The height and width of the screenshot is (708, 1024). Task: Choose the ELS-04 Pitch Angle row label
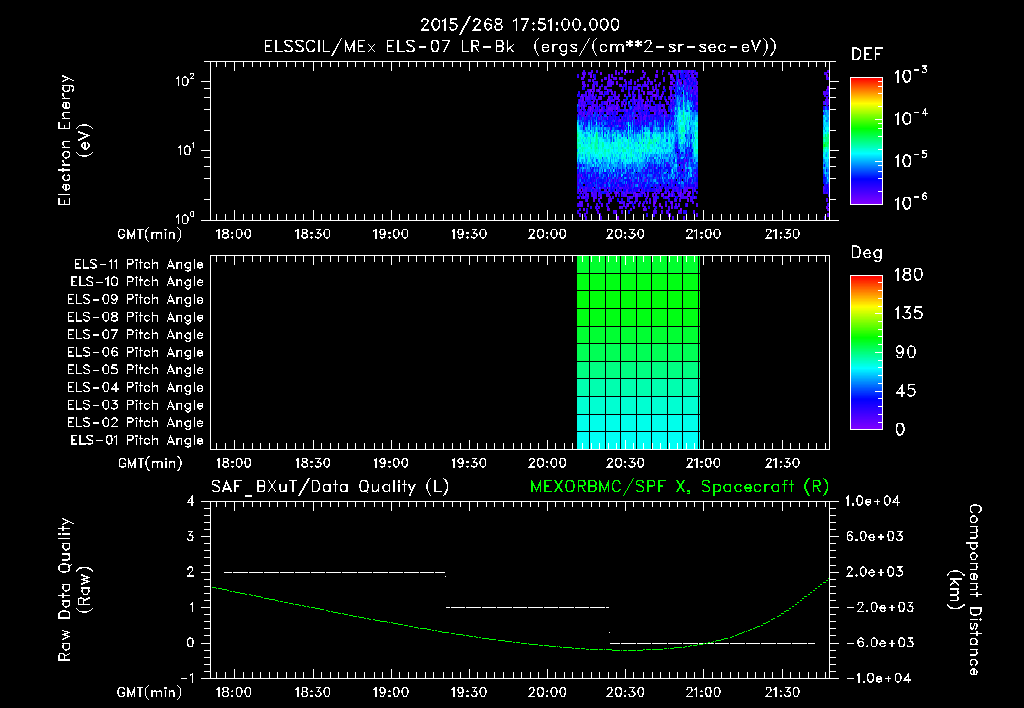[x=136, y=387]
